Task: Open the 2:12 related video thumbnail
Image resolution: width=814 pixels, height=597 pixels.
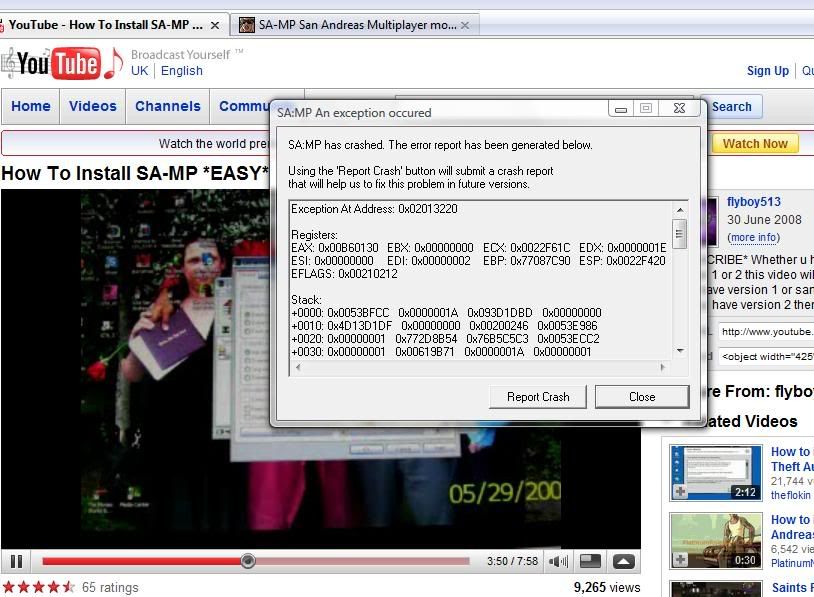Action: [x=716, y=472]
